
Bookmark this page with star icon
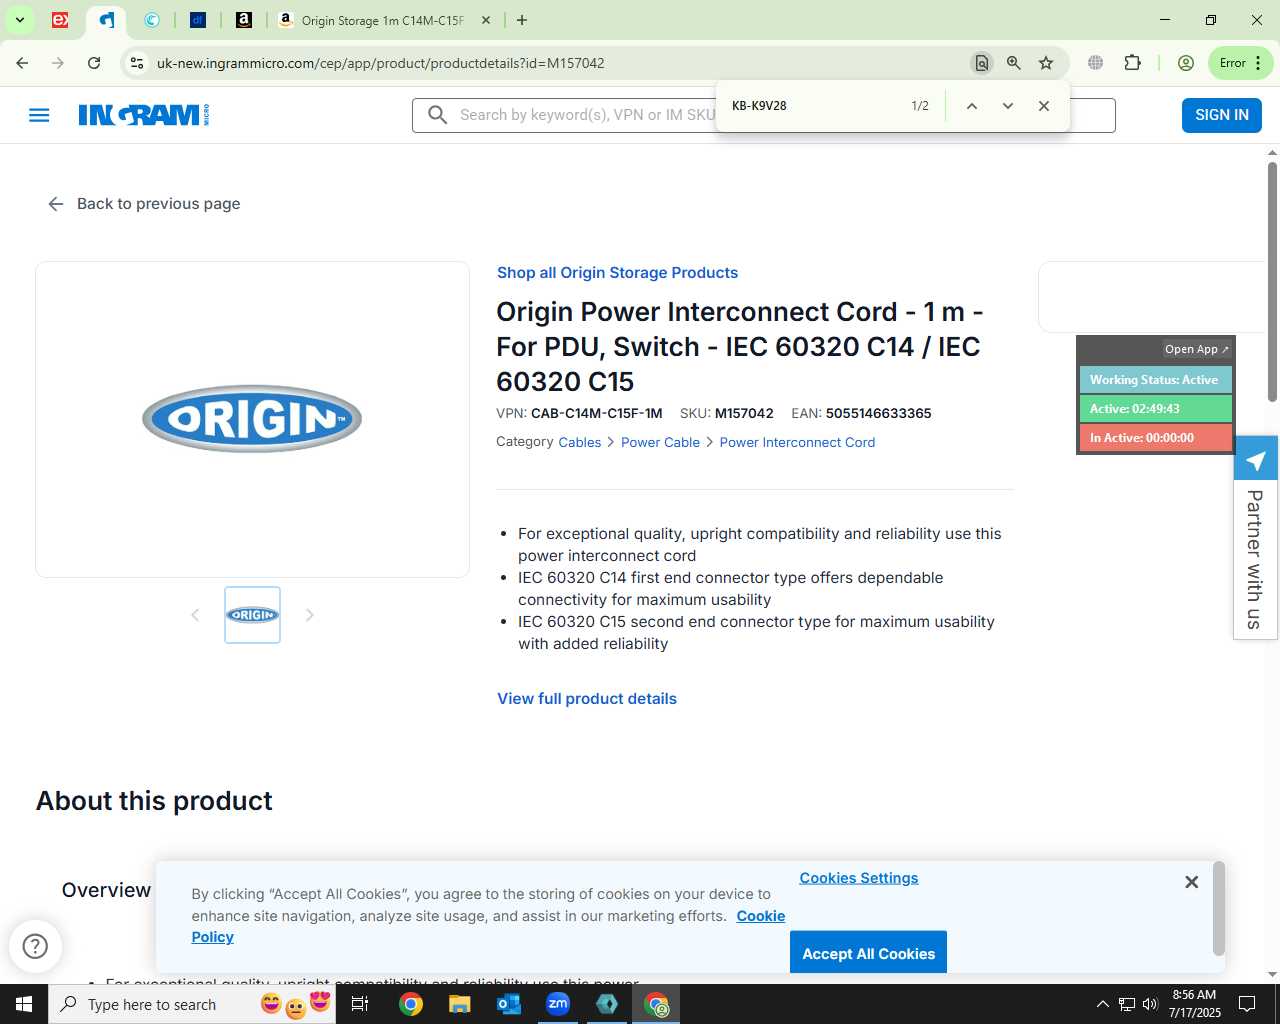coord(1046,63)
